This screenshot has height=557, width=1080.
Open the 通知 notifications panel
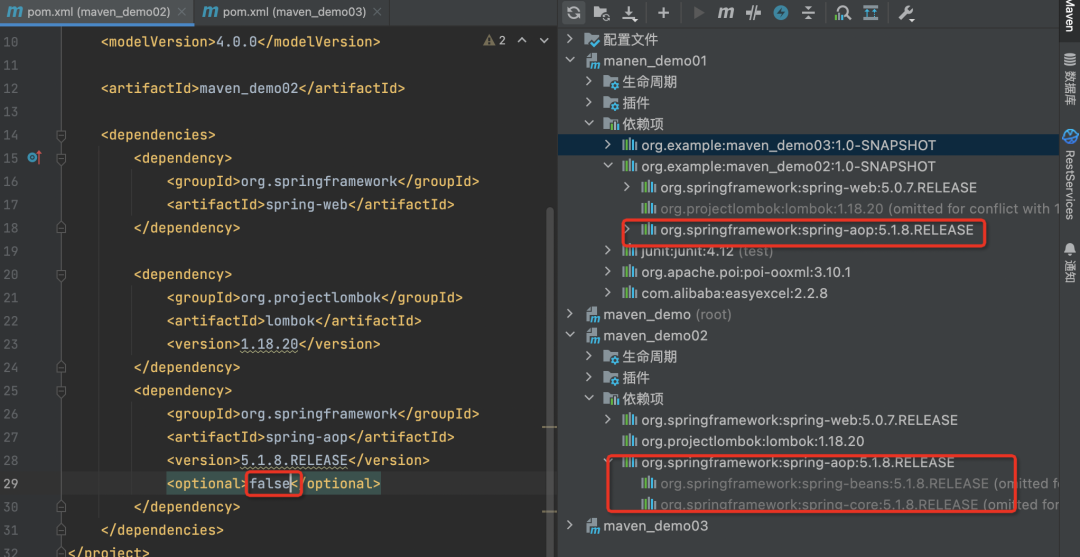click(1070, 262)
